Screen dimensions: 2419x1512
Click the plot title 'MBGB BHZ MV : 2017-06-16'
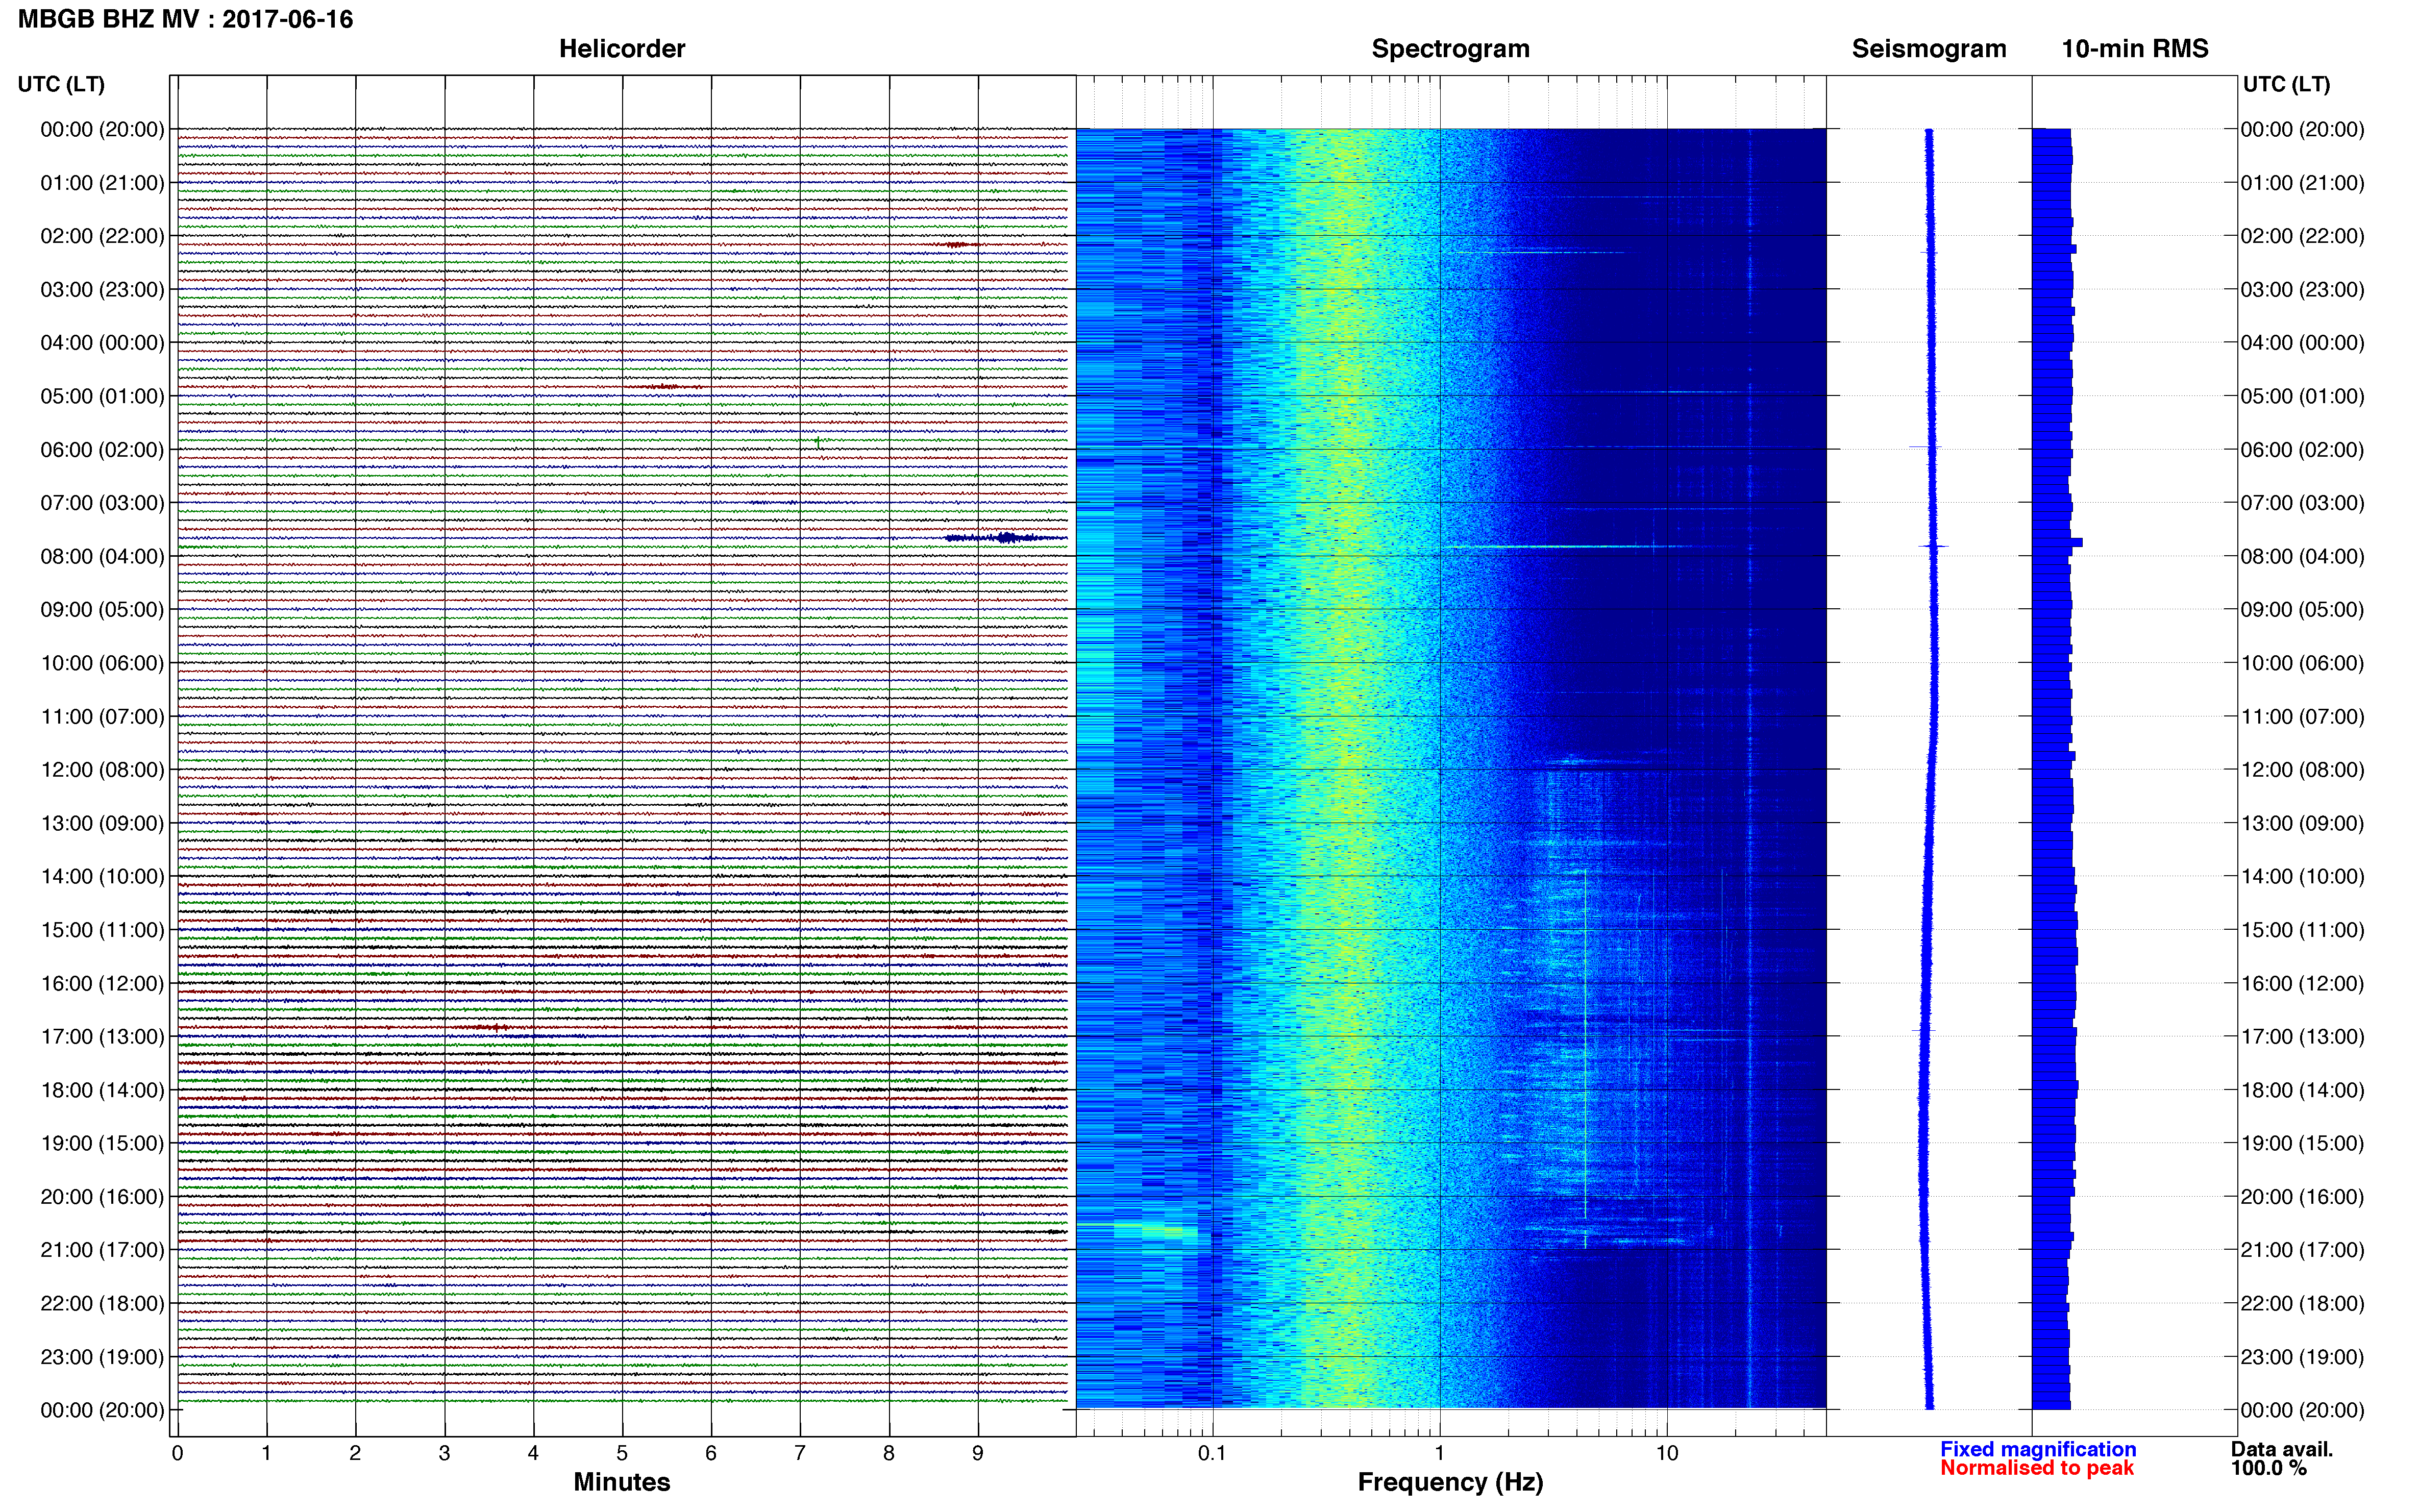click(x=186, y=19)
